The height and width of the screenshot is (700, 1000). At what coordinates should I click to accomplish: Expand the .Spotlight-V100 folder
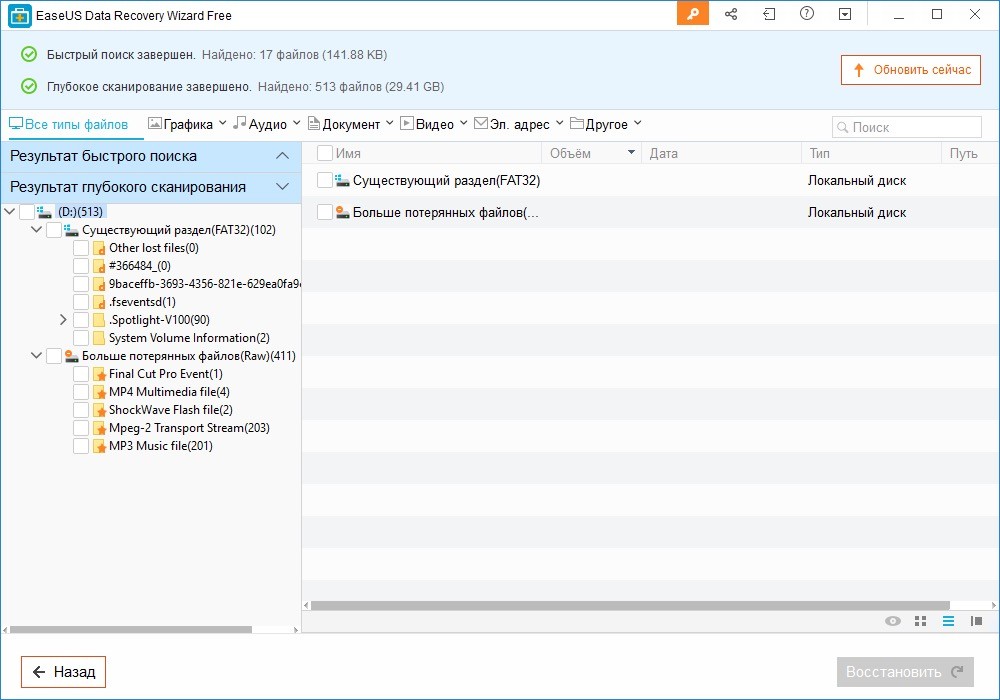point(63,320)
